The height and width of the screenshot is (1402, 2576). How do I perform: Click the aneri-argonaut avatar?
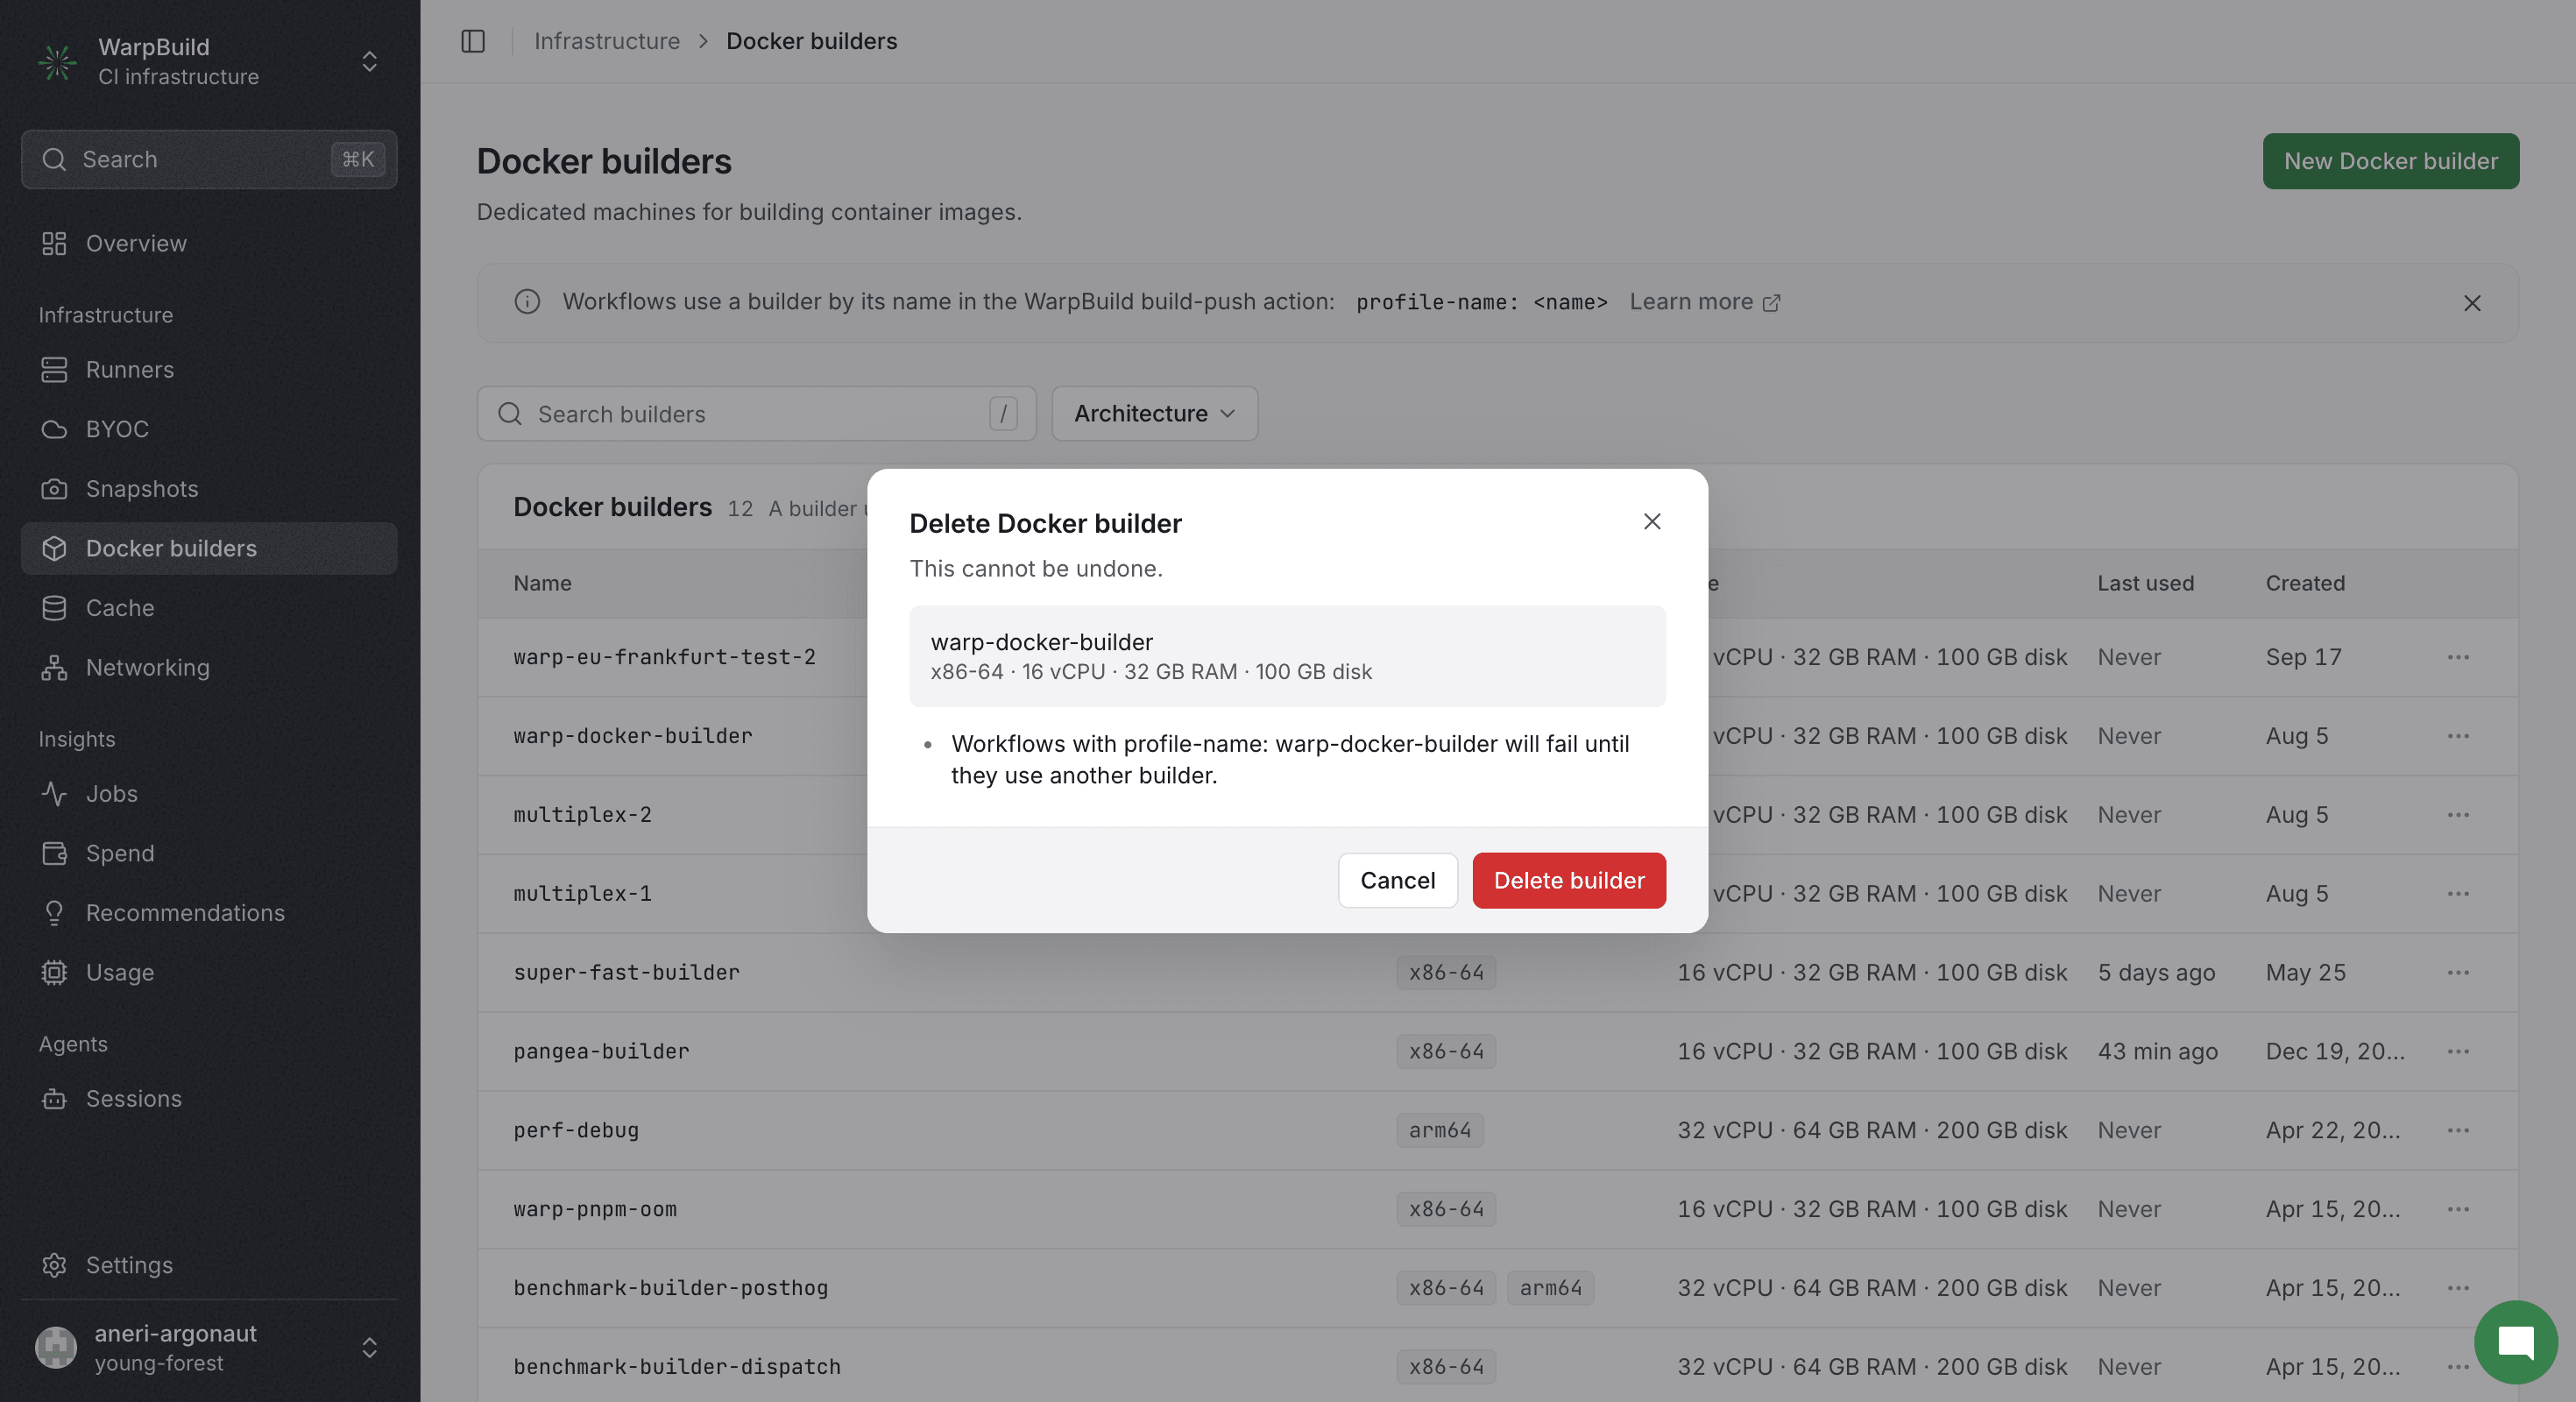[x=56, y=1347]
